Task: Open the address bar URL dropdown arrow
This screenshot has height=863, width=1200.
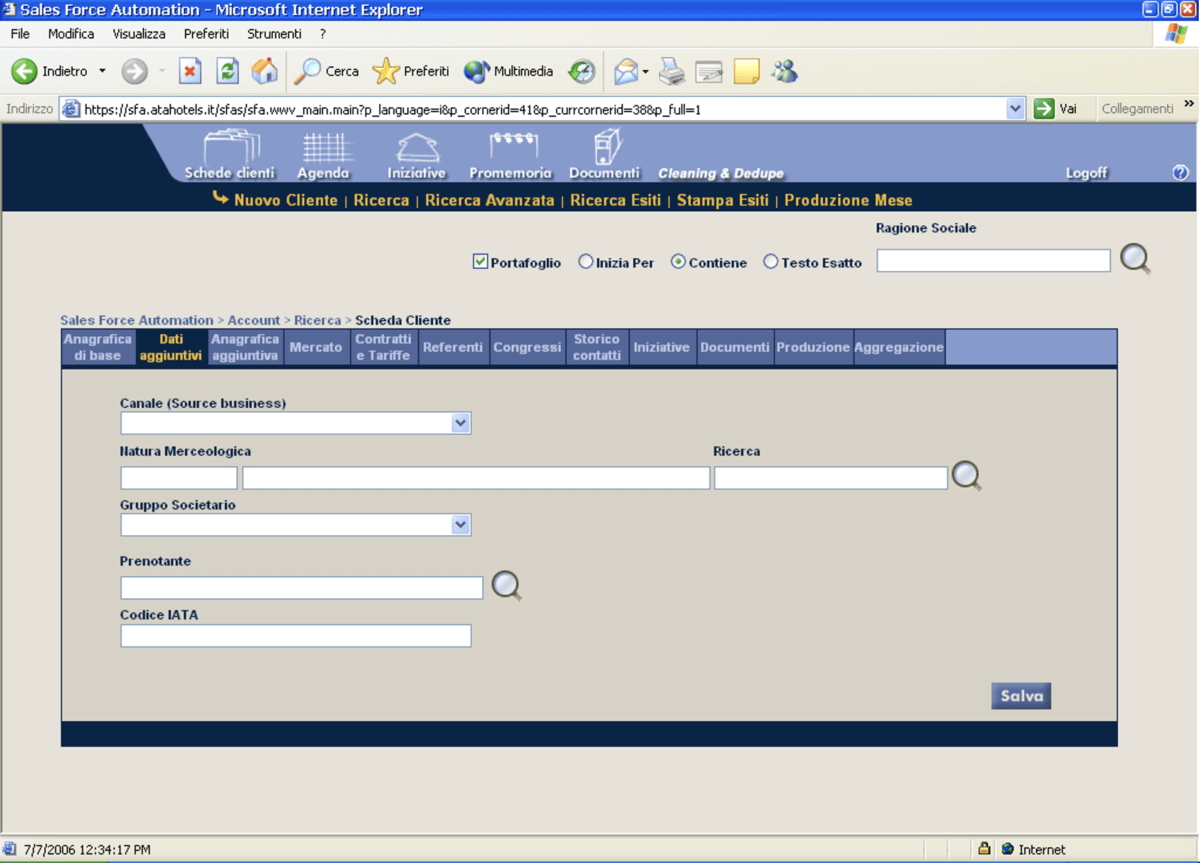Action: [1016, 108]
